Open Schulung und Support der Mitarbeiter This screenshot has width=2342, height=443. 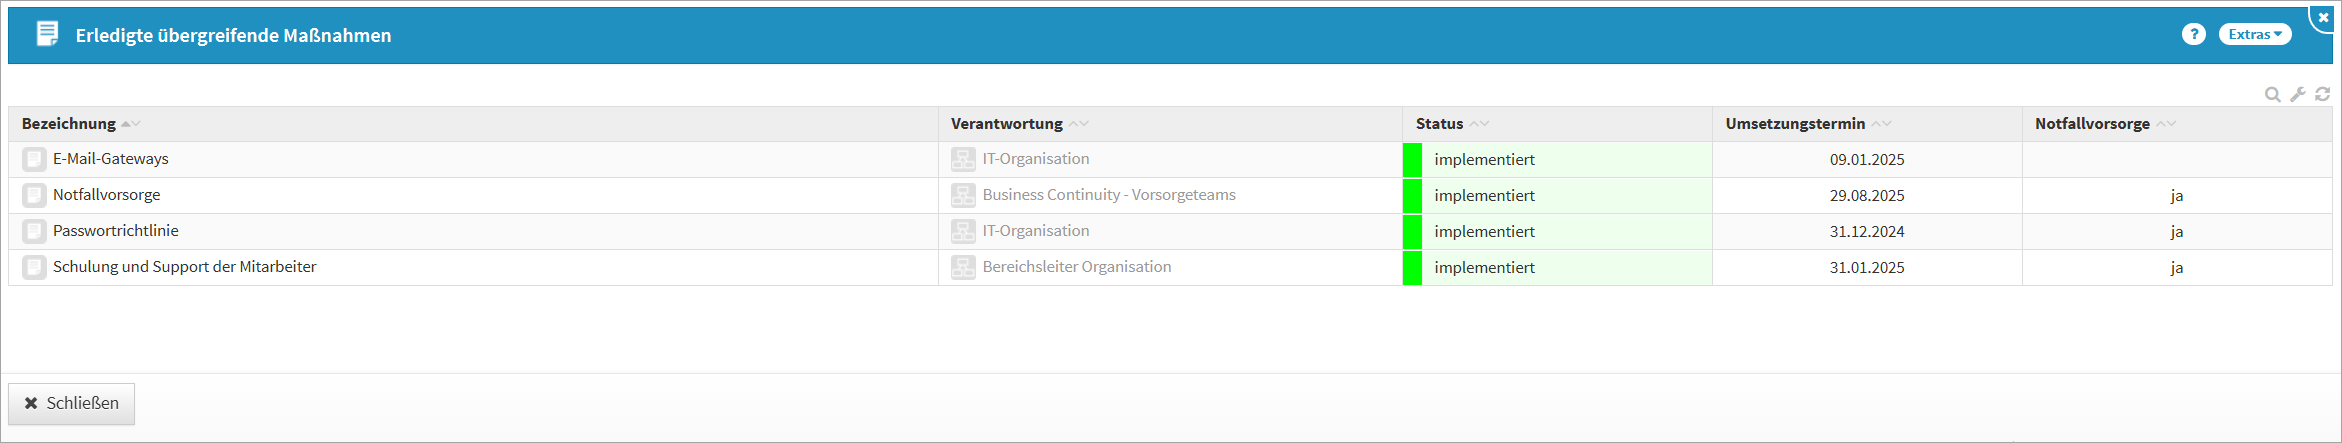tap(185, 267)
